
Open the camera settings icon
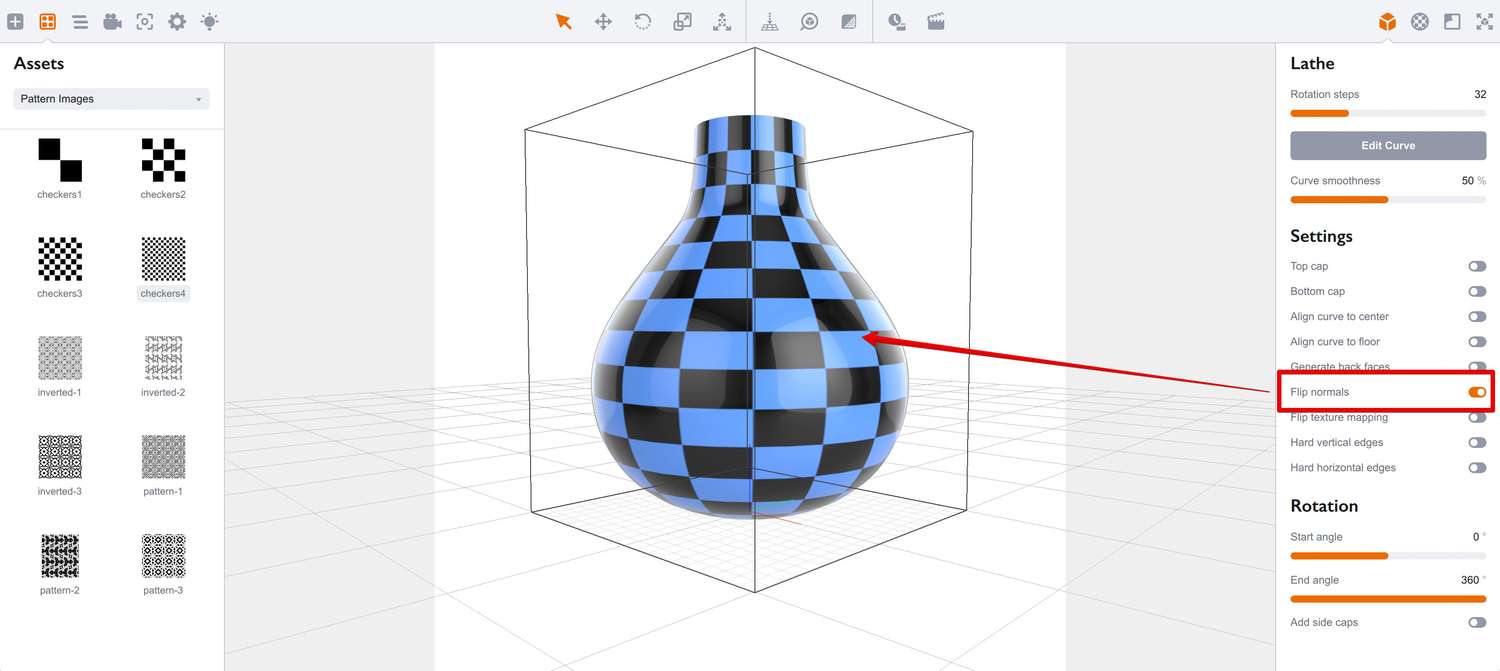click(112, 21)
